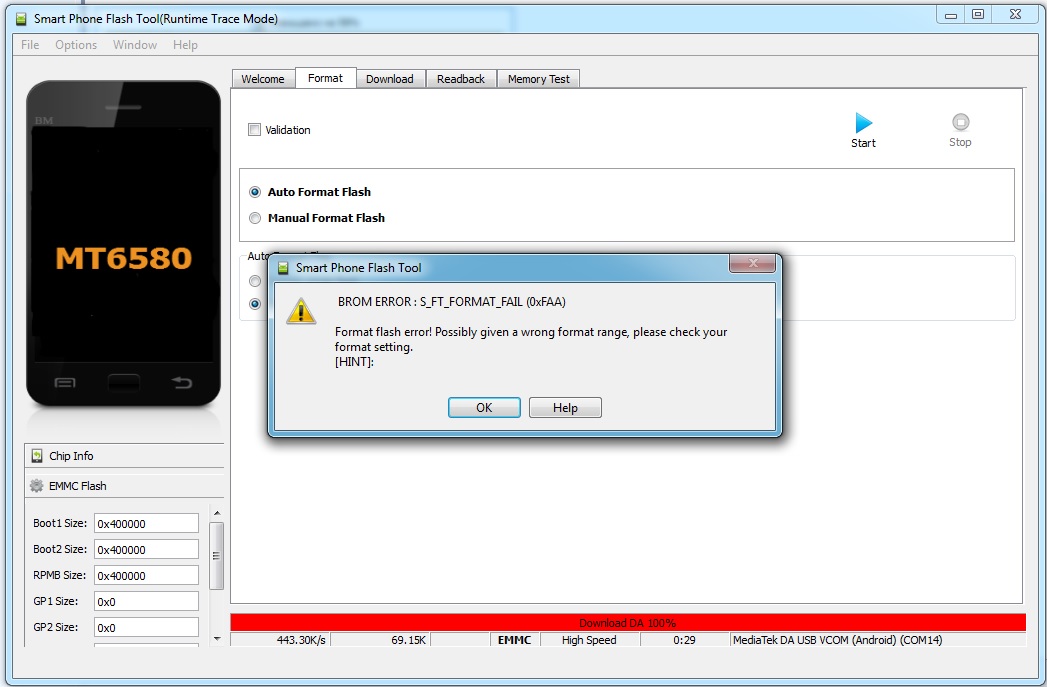Screen dimensions: 1047x687
Task: Open the Window menu
Action: (x=135, y=45)
